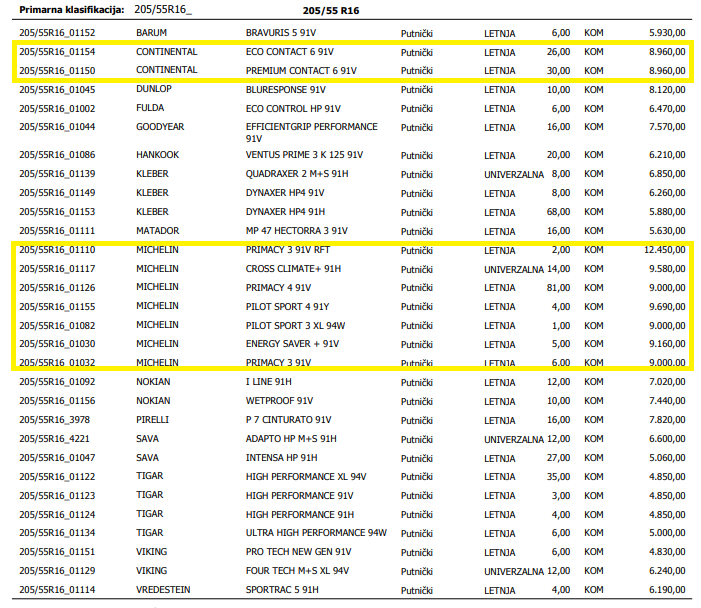701x608 pixels.
Task: Click HIGH PERFORMANCE 91V model
Action: pyautogui.click(x=300, y=496)
